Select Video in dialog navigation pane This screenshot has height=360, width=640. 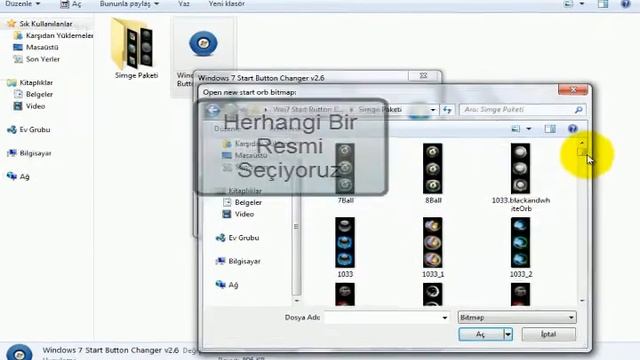pos(238,214)
